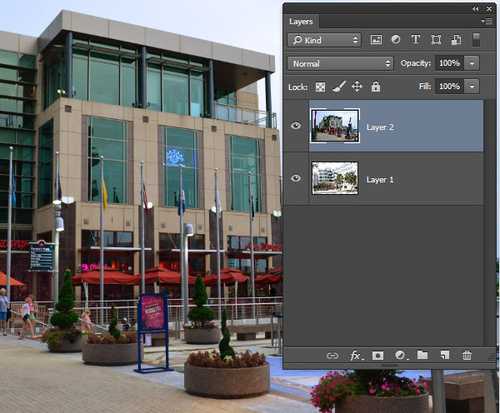
Task: Open the Kind filter type dropdown
Action: [x=324, y=40]
